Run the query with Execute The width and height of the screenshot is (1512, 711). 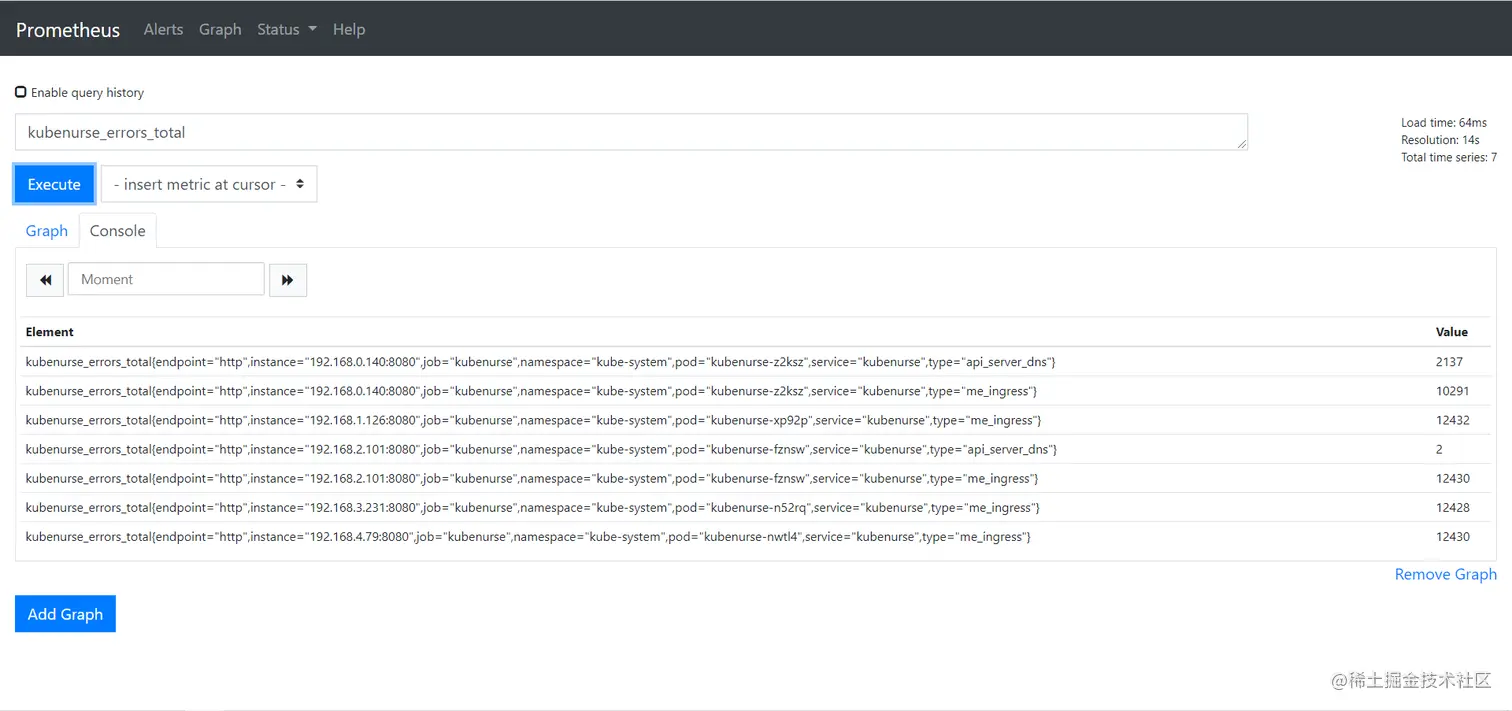[x=54, y=184]
